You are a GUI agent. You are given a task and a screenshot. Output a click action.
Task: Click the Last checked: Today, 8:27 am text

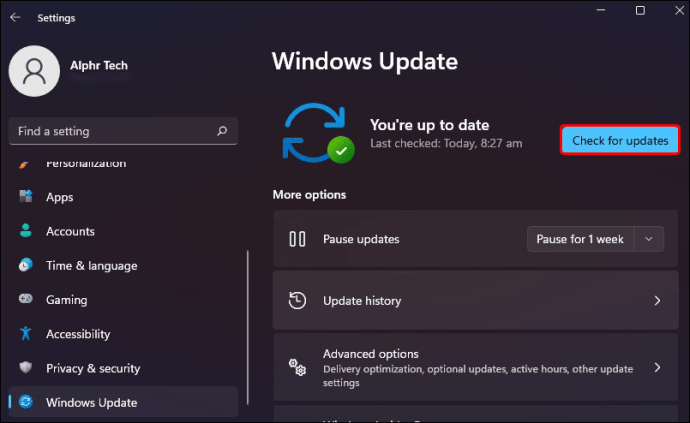446,143
